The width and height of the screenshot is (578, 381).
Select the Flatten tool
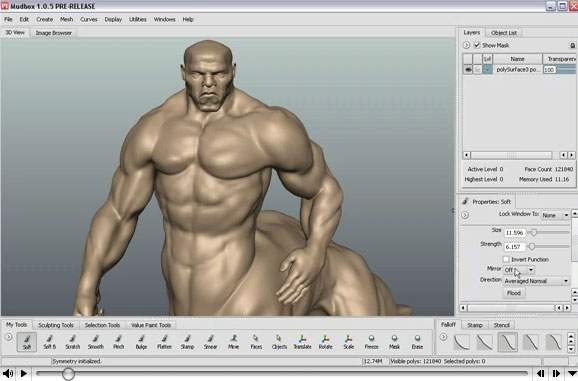click(164, 342)
